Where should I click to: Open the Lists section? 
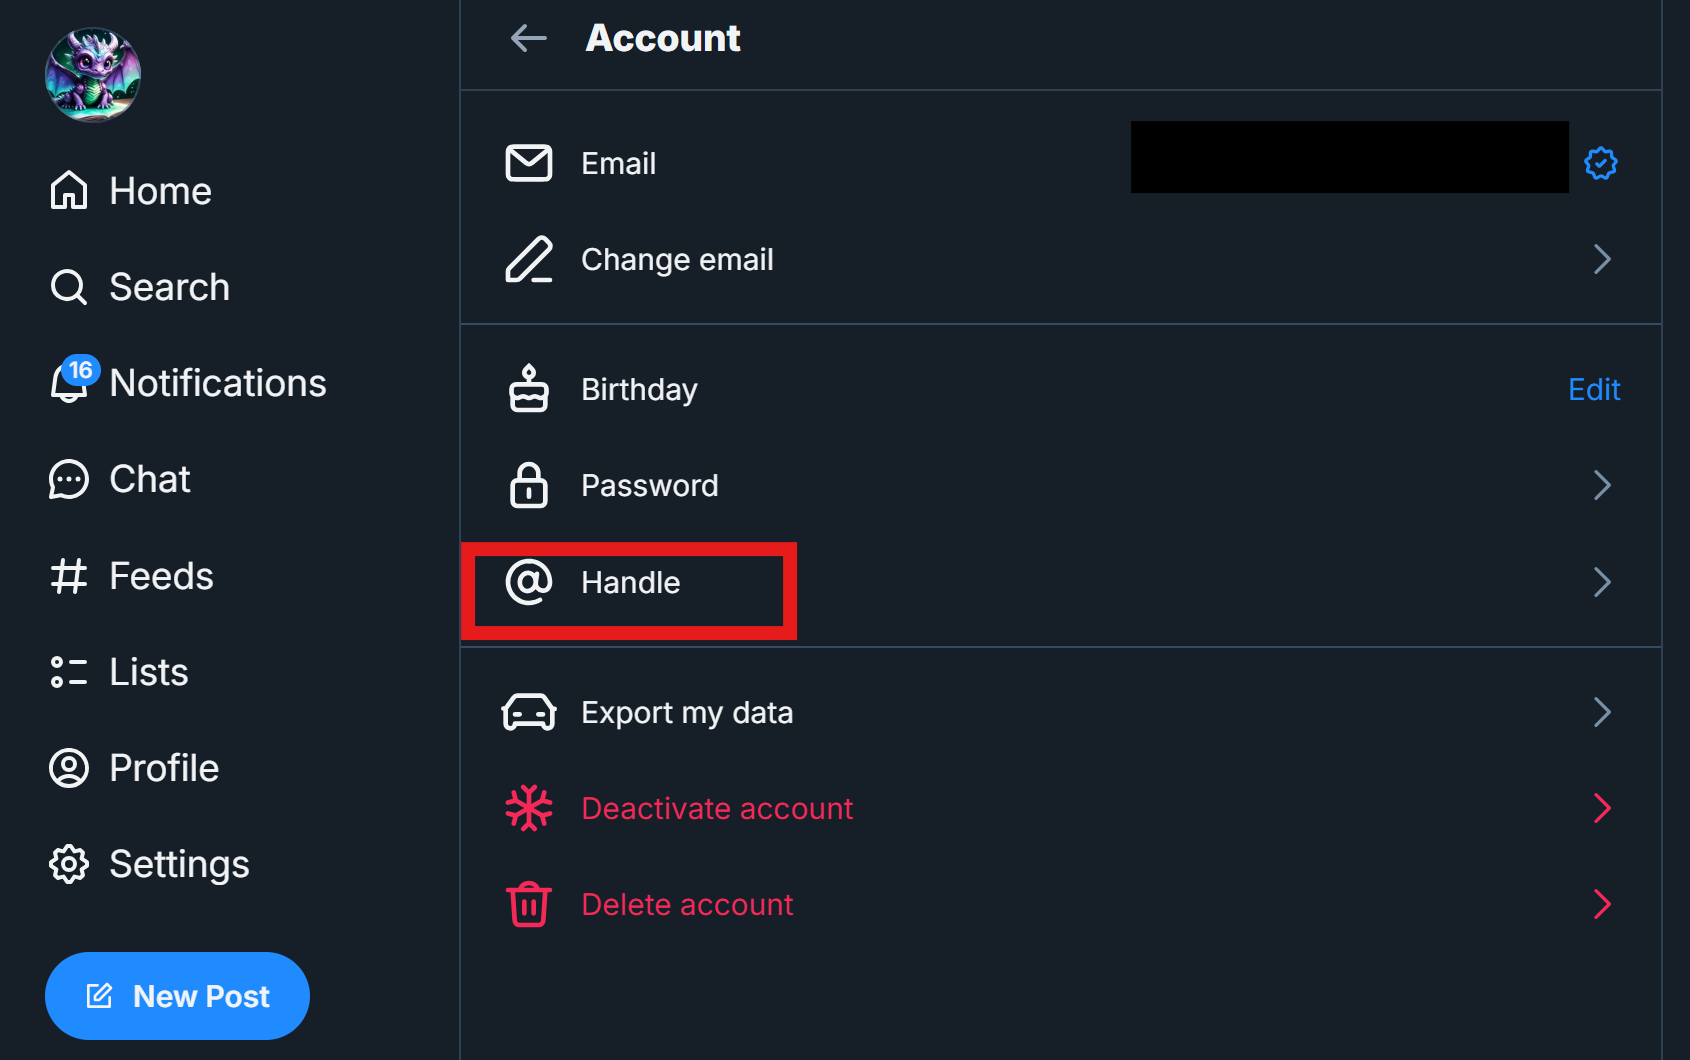147,671
